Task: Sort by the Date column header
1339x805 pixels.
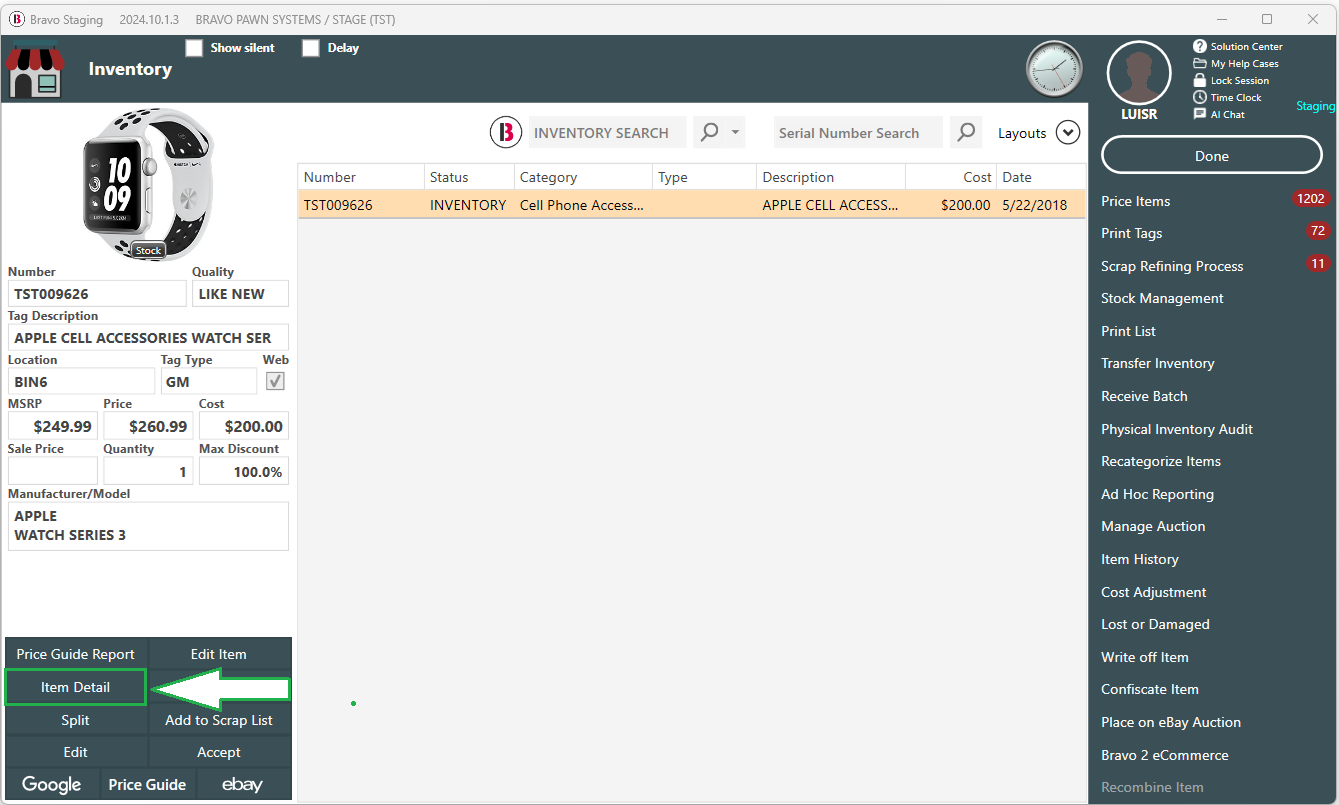Action: (x=1040, y=177)
